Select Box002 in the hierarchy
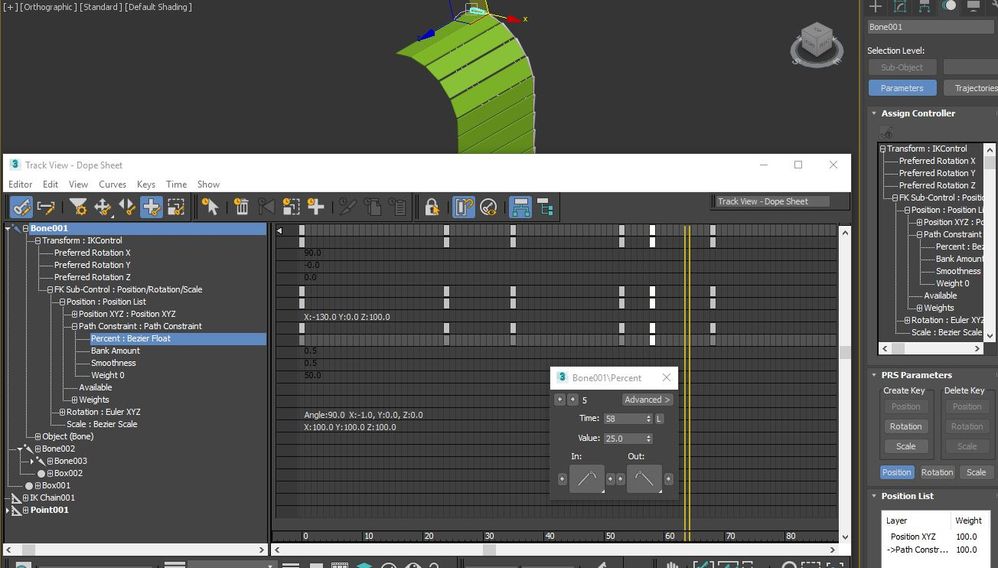 click(68, 473)
